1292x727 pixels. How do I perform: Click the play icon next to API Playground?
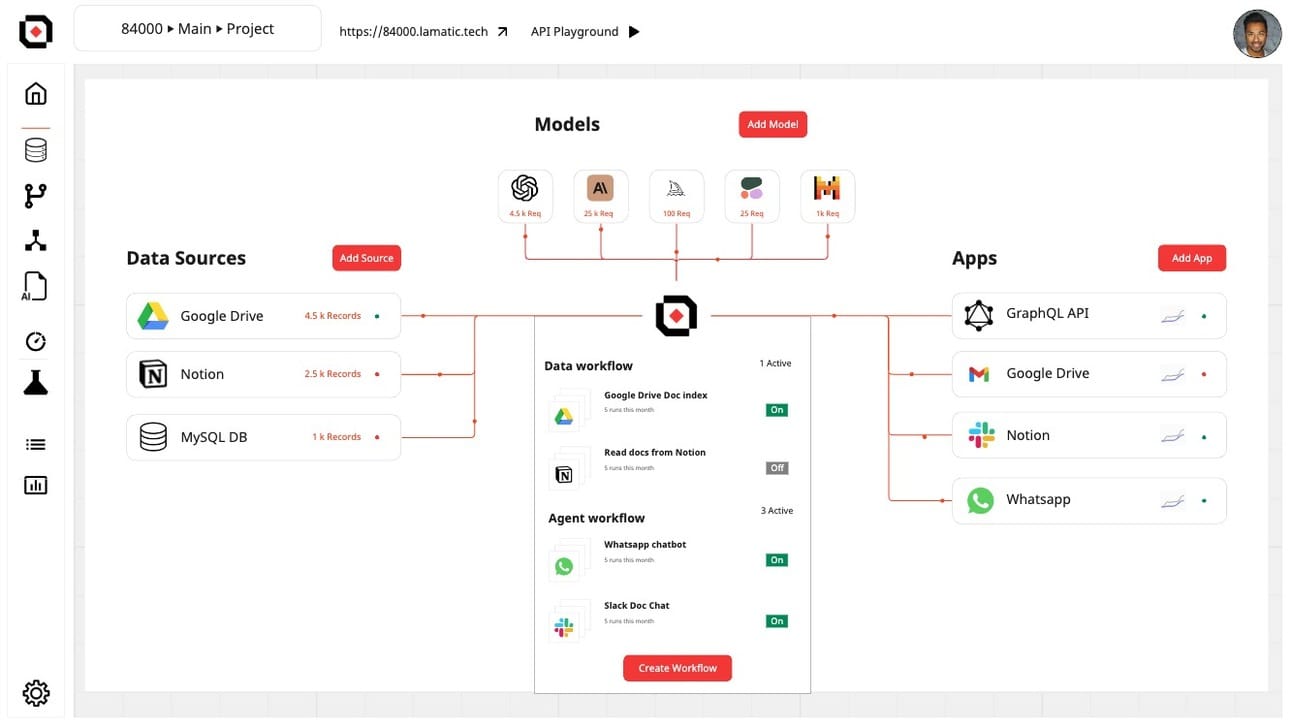click(x=634, y=32)
